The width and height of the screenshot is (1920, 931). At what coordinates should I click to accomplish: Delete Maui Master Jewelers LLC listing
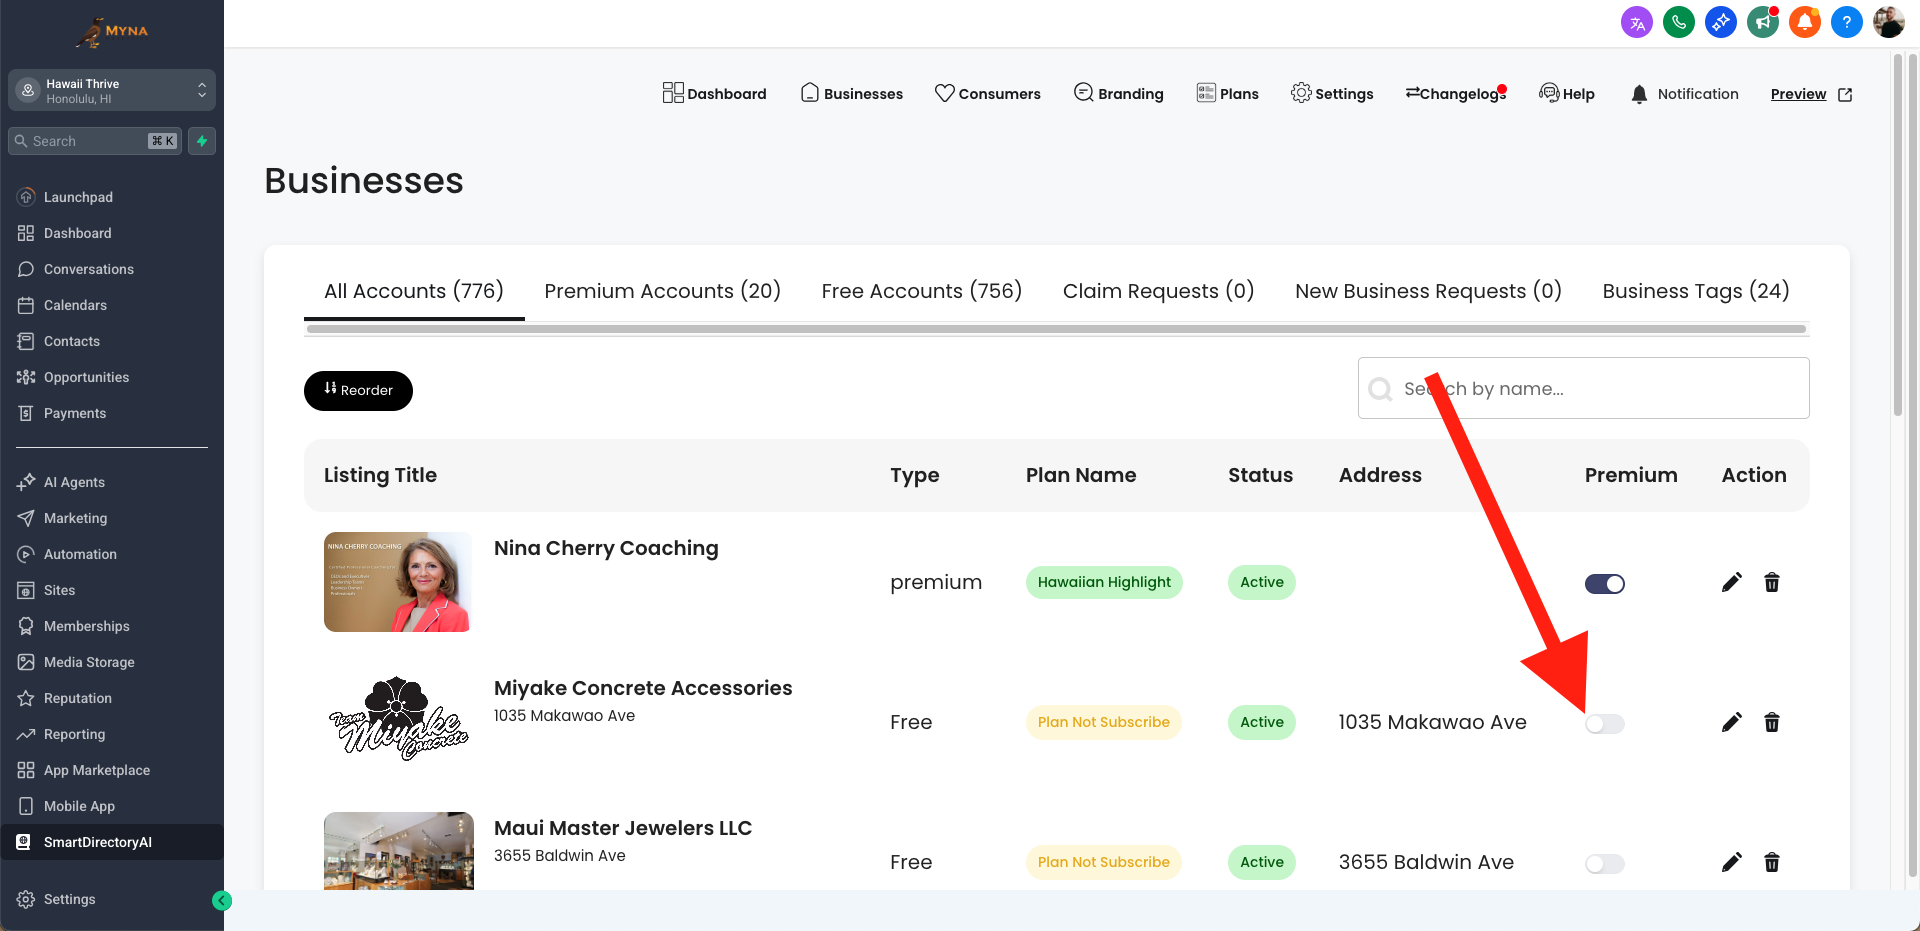(1771, 862)
